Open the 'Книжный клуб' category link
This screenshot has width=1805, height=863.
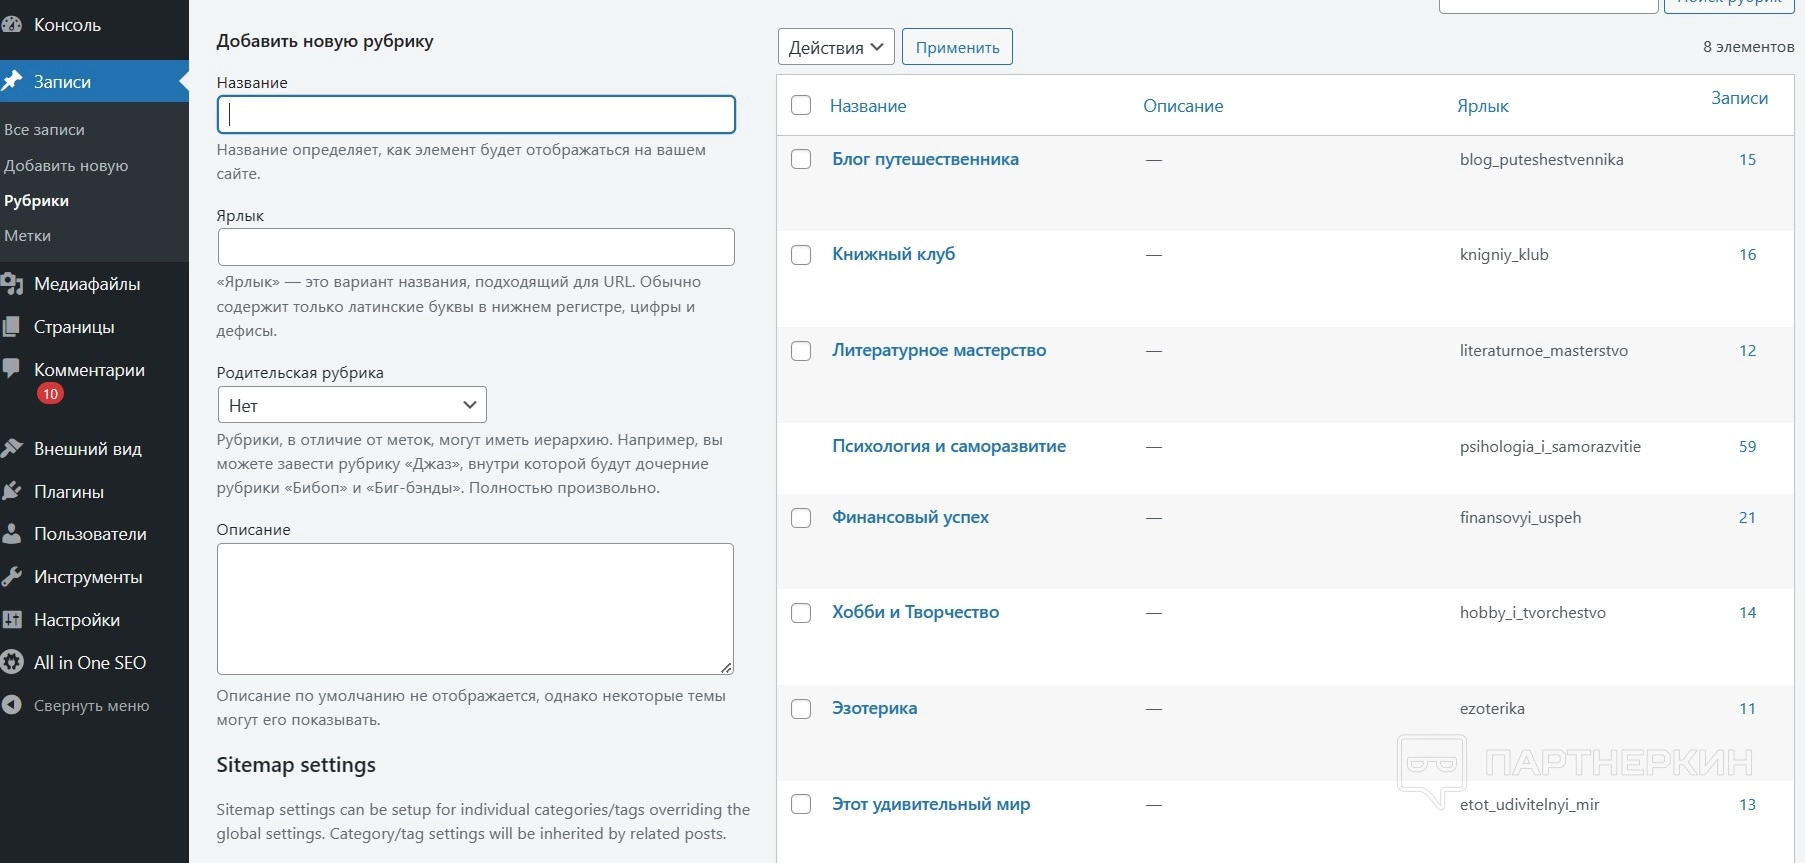coord(893,254)
